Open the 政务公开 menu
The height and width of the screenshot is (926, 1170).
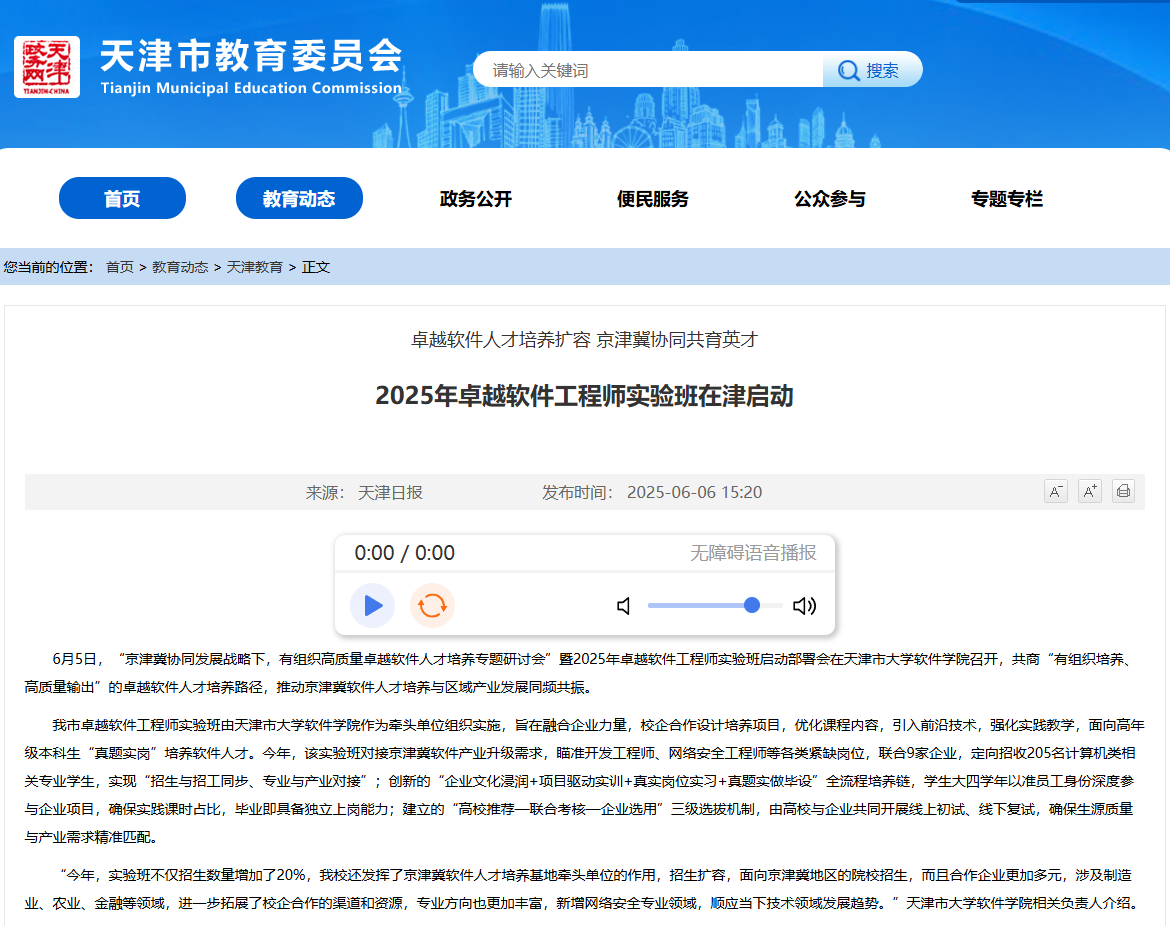point(476,199)
